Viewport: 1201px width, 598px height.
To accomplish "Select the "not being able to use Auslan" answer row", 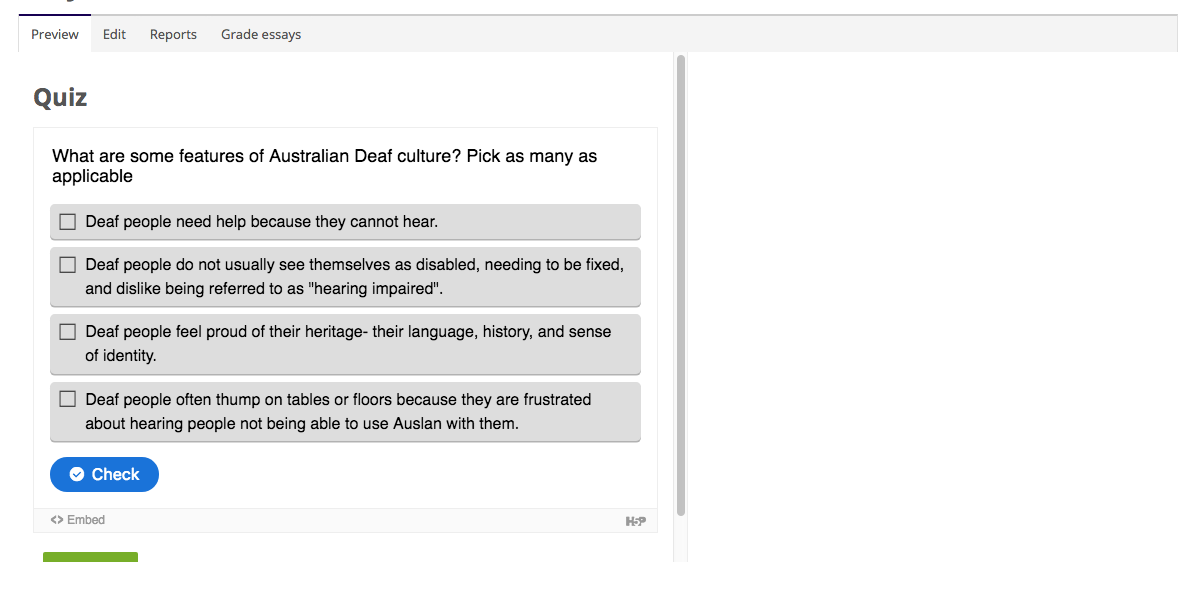I will point(345,411).
